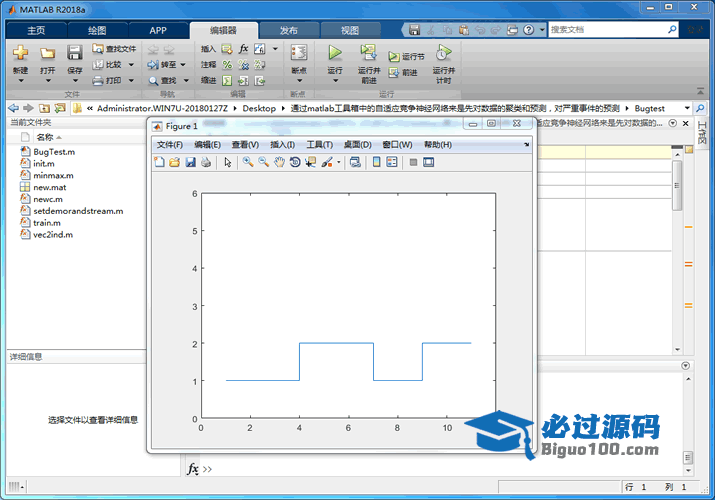Click the Print (打印) button
This screenshot has height=500, width=715.
tap(108, 81)
